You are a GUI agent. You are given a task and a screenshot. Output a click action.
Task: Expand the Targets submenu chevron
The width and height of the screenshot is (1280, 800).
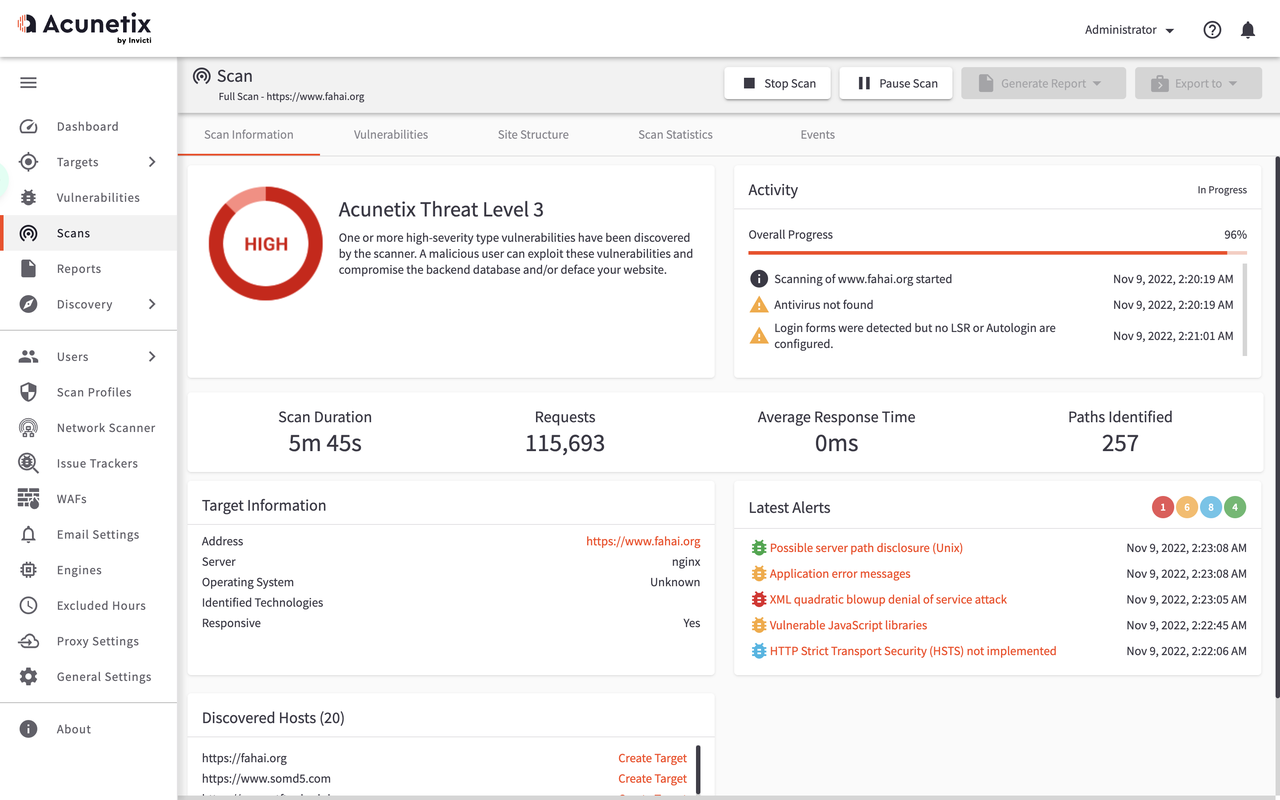152,162
